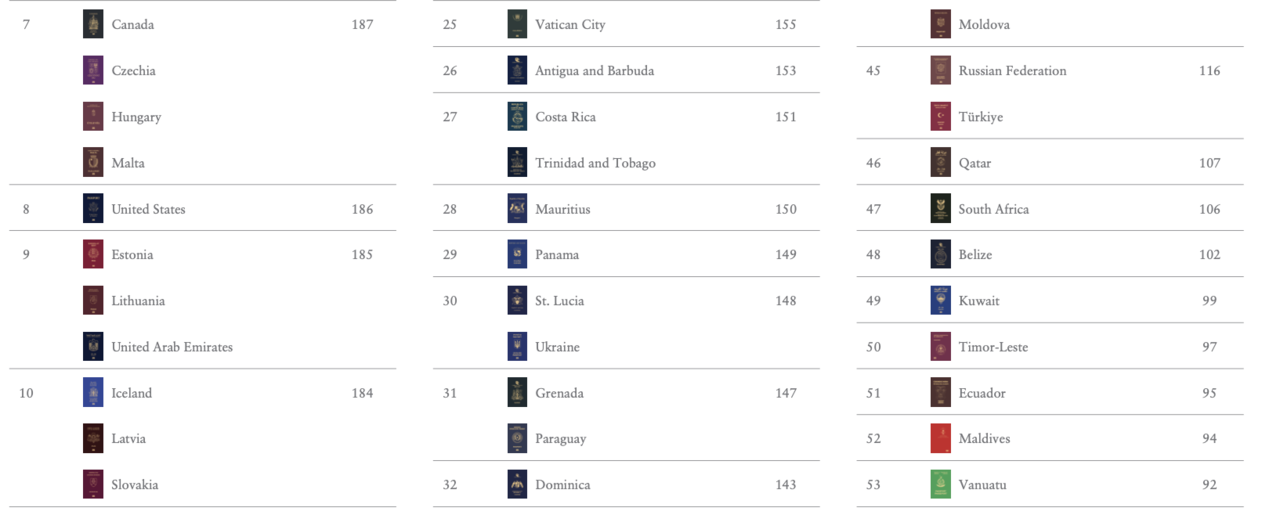Click the Antigua and Barbuda text
1280x515 pixels.
[x=594, y=71]
